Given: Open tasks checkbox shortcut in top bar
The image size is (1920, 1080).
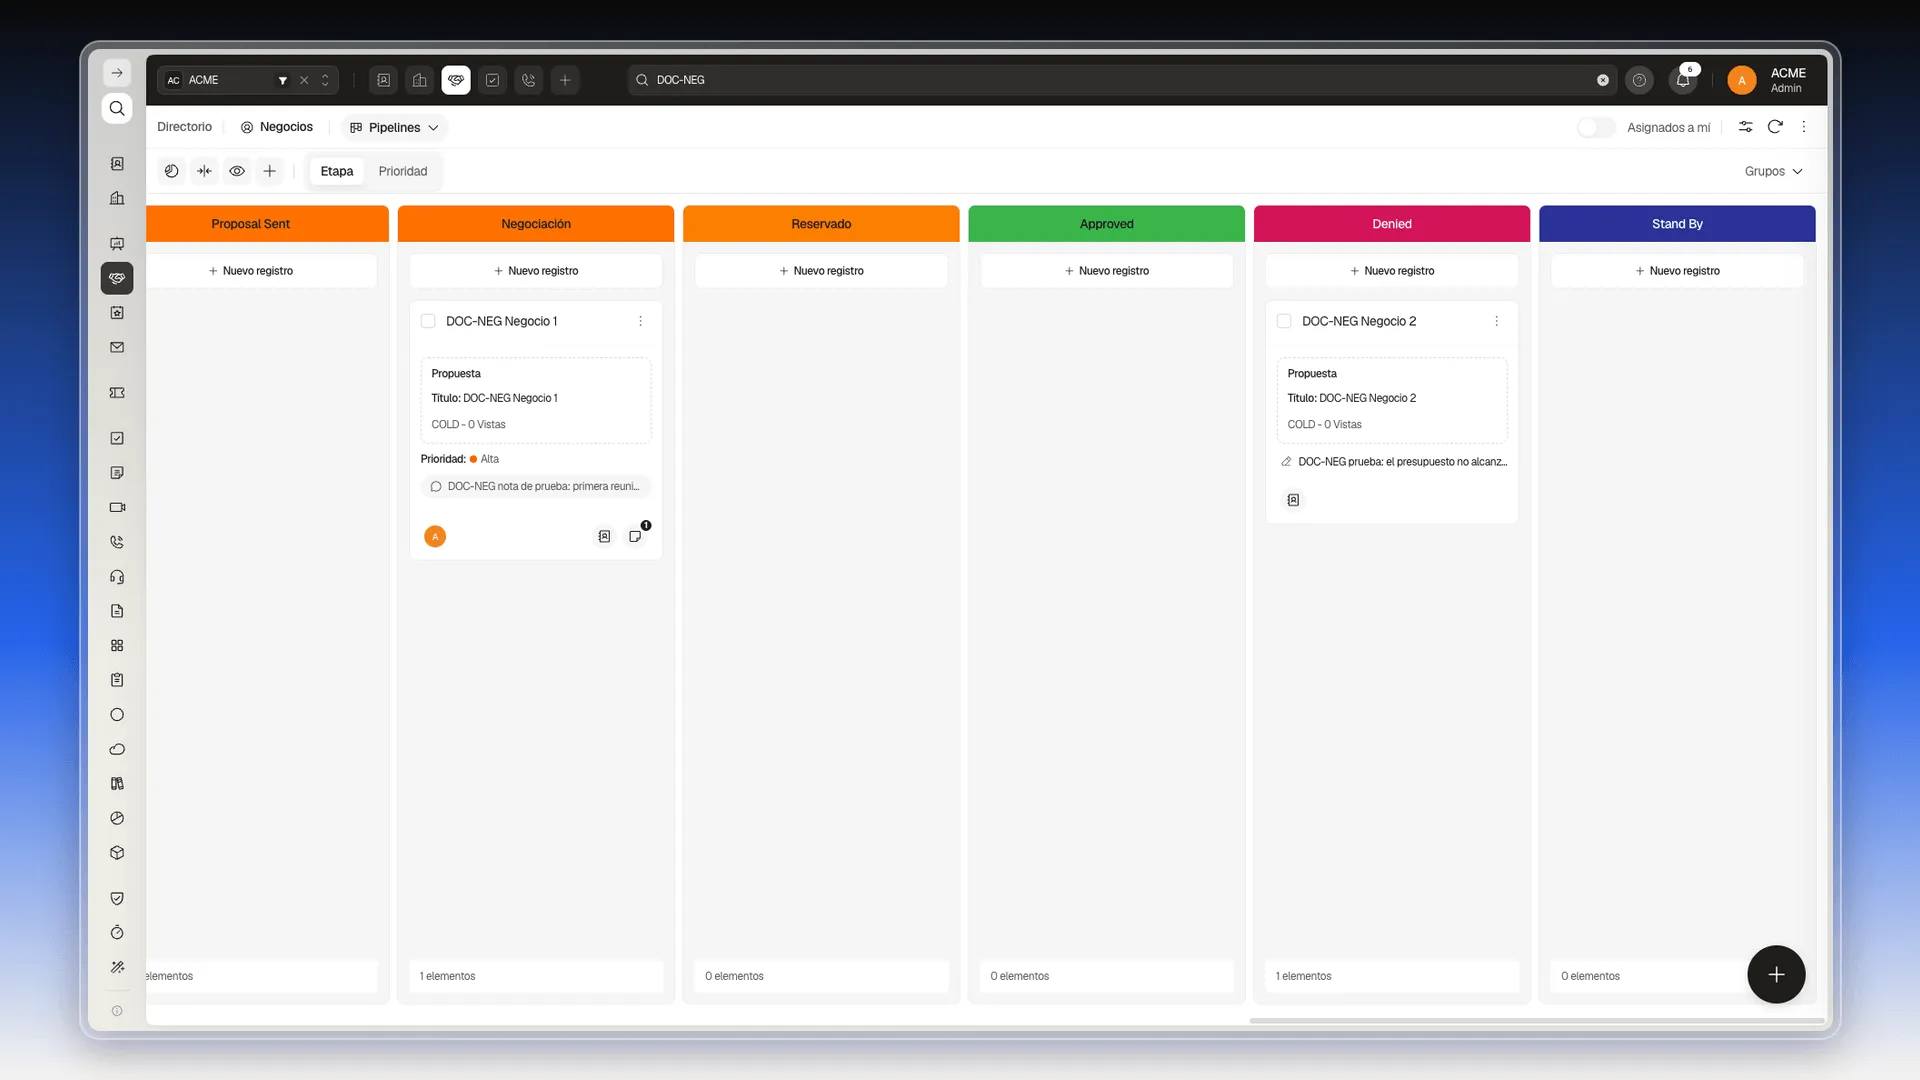Looking at the screenshot, I should pyautogui.click(x=493, y=80).
